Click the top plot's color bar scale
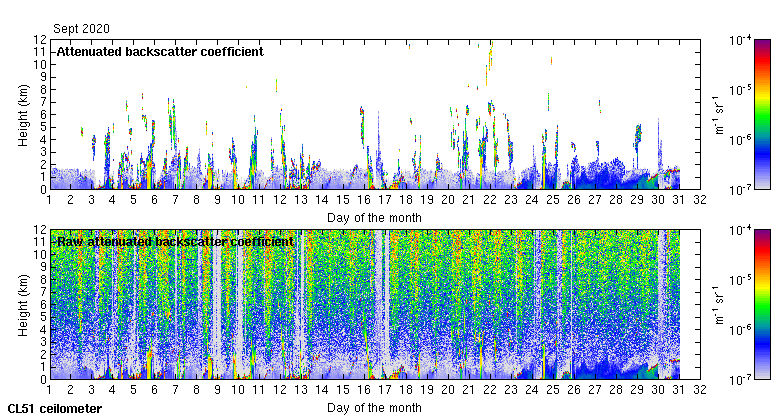The height and width of the screenshot is (420, 780). tap(762, 114)
